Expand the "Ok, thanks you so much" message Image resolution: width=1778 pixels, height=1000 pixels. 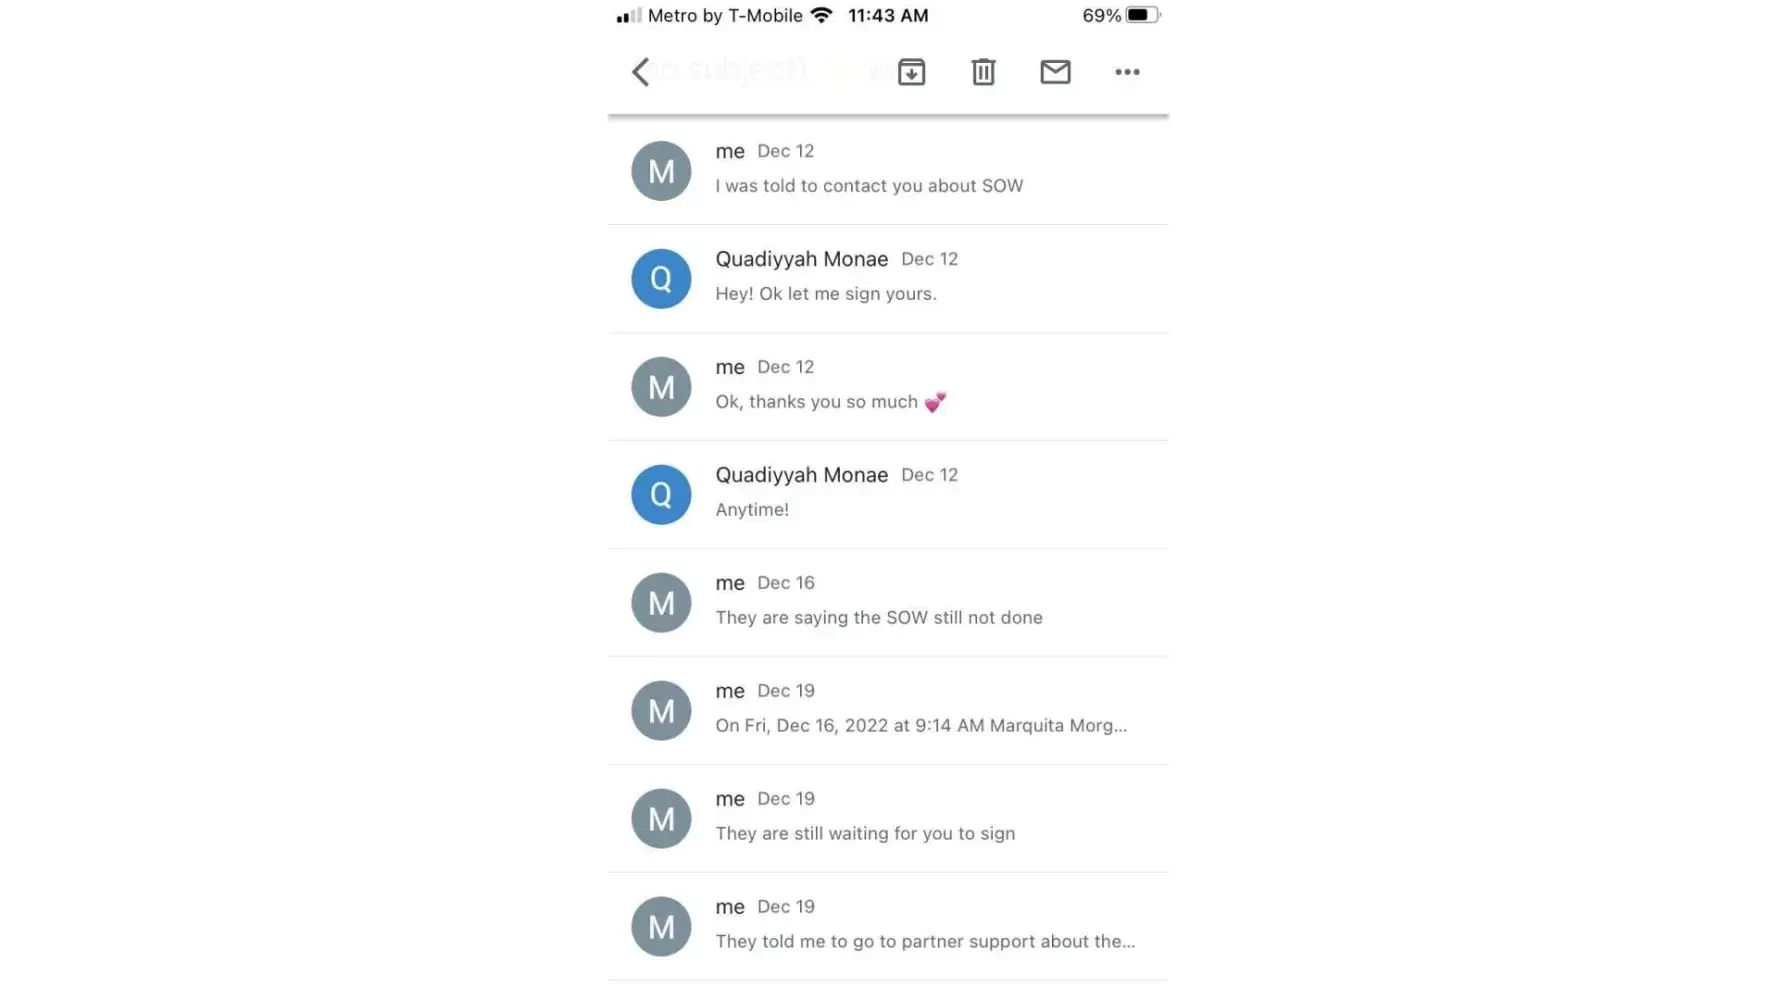888,387
